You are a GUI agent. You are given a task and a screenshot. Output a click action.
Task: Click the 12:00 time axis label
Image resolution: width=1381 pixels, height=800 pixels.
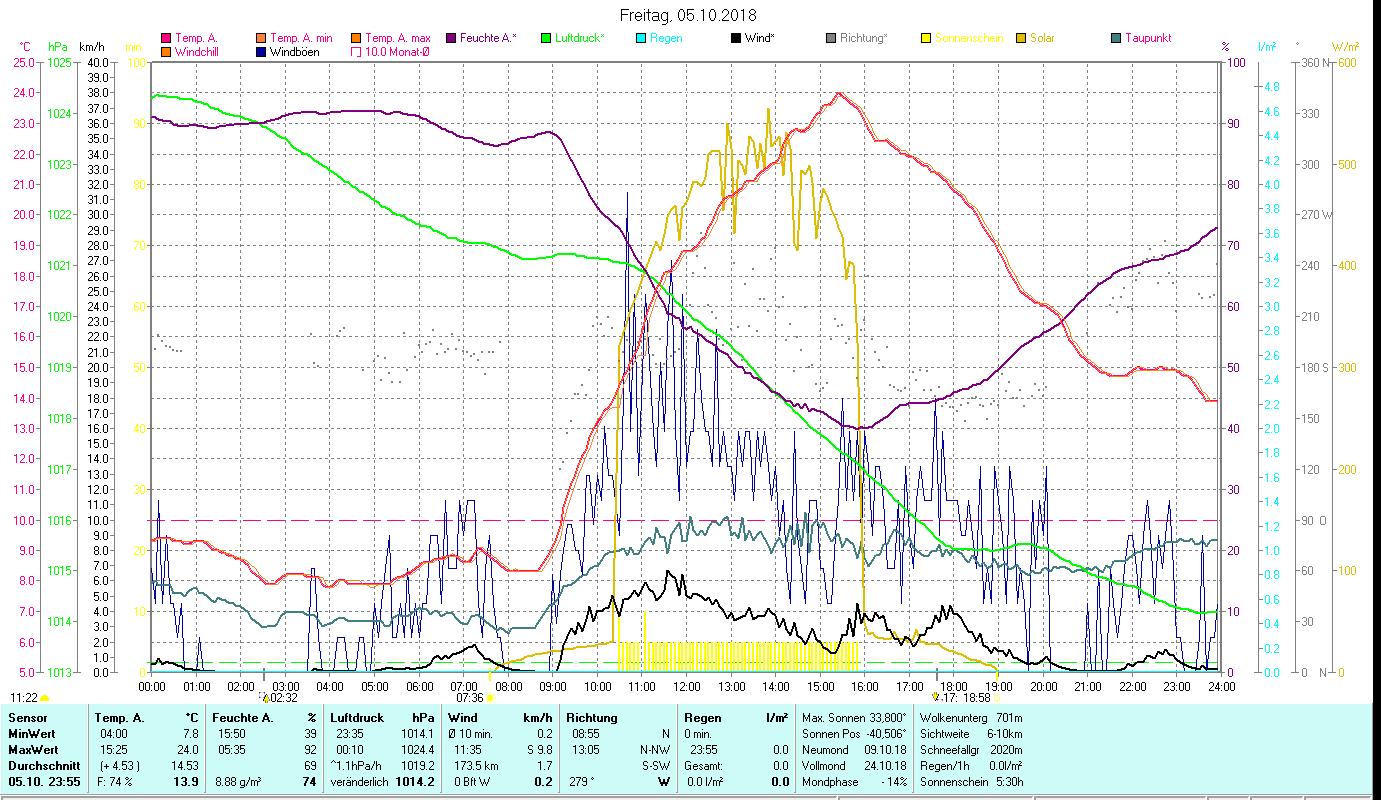point(686,686)
